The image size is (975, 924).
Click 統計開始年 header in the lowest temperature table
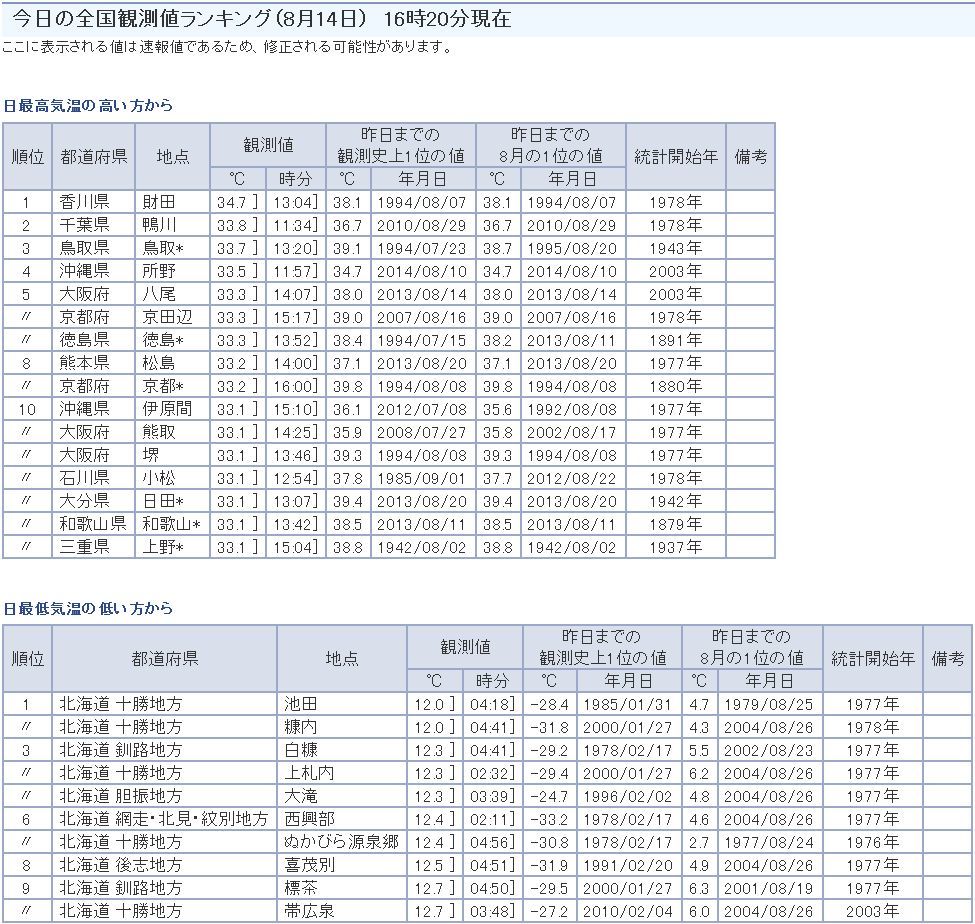872,658
